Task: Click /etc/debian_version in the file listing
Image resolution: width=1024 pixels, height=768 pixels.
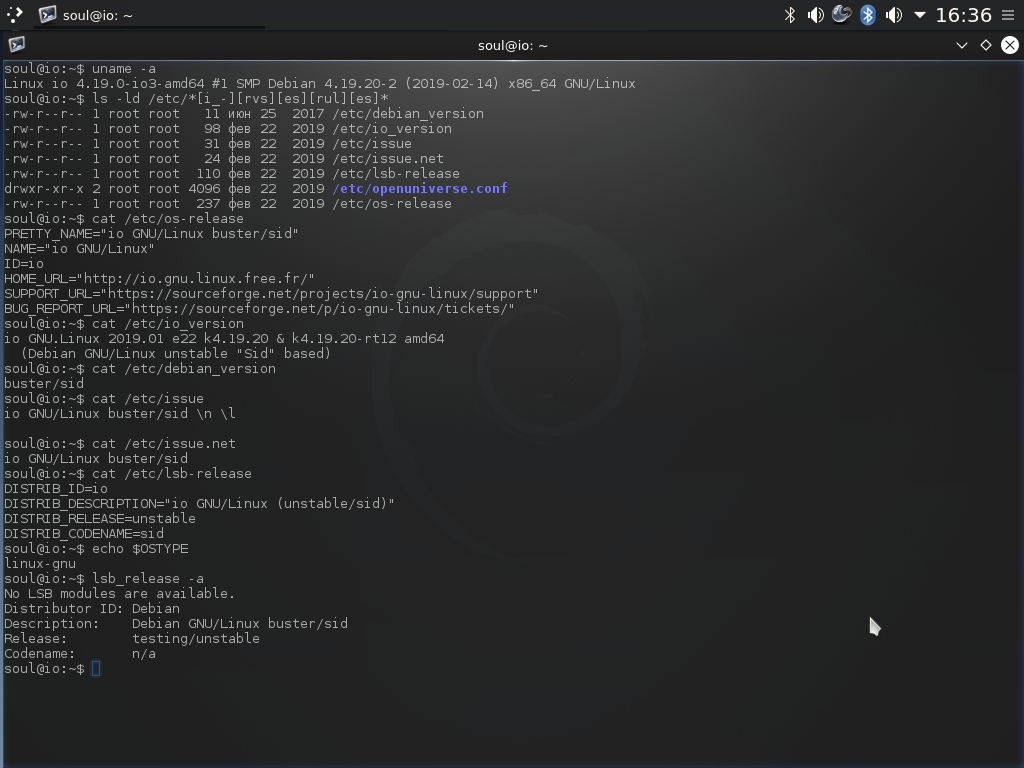Action: coord(408,114)
